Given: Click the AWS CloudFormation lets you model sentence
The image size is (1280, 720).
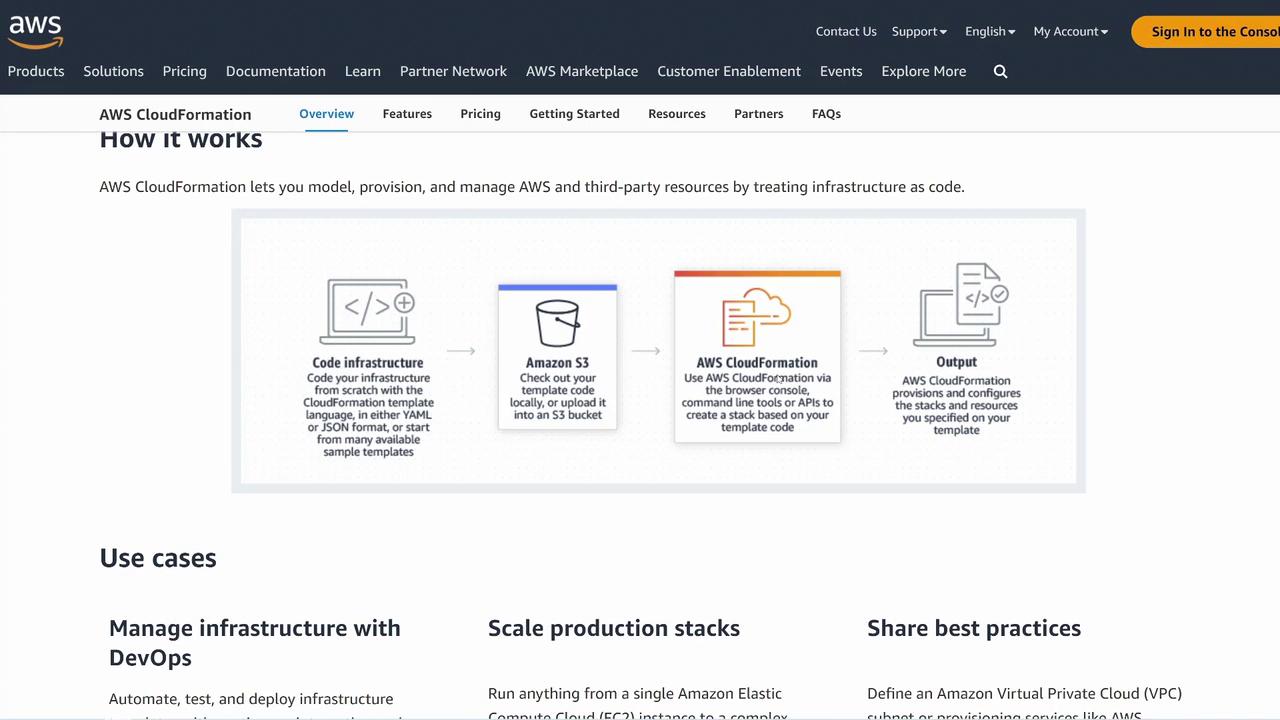Looking at the screenshot, I should pos(532,187).
